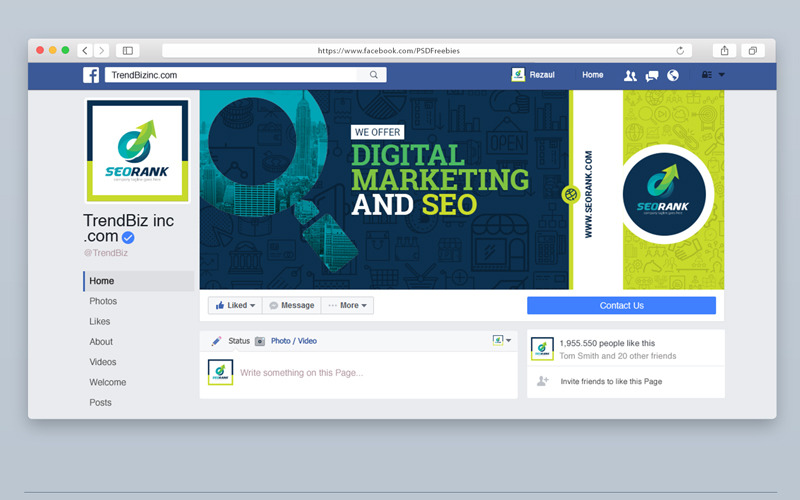The height and width of the screenshot is (500, 800).
Task: Open the SEORANK profile picture
Action: (137, 151)
